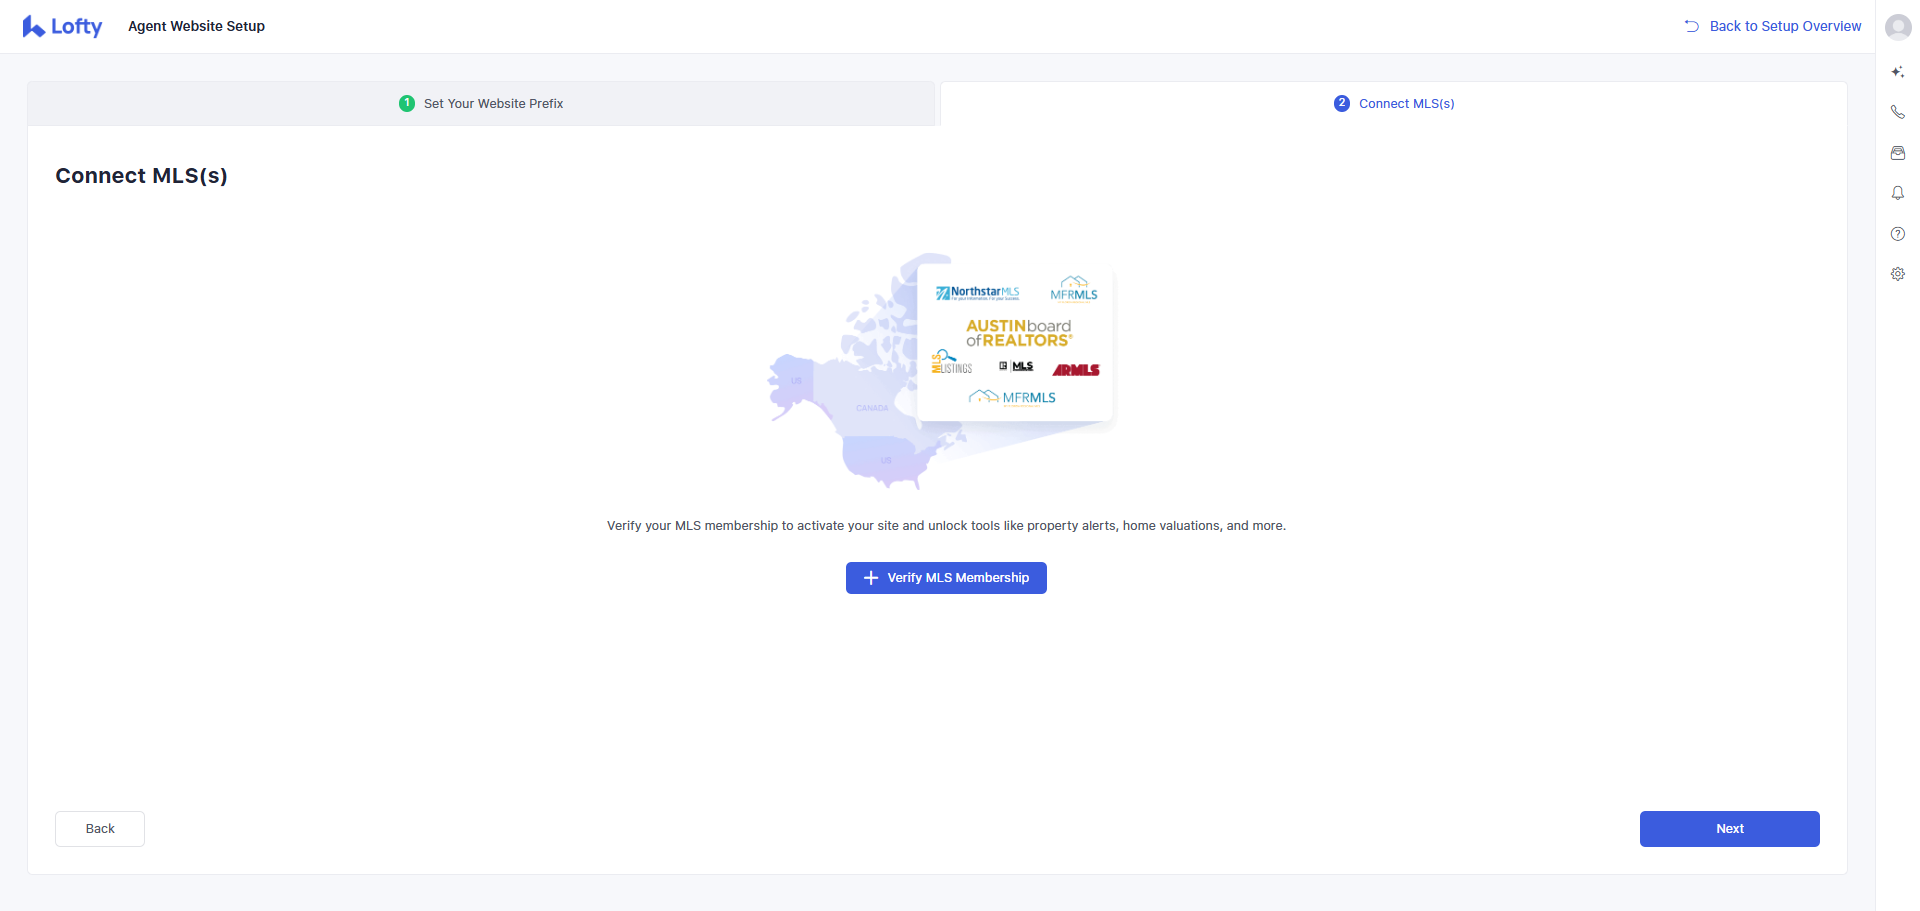Show notifications via the bell icon
Viewport: 1920px width, 911px height.
(x=1897, y=193)
